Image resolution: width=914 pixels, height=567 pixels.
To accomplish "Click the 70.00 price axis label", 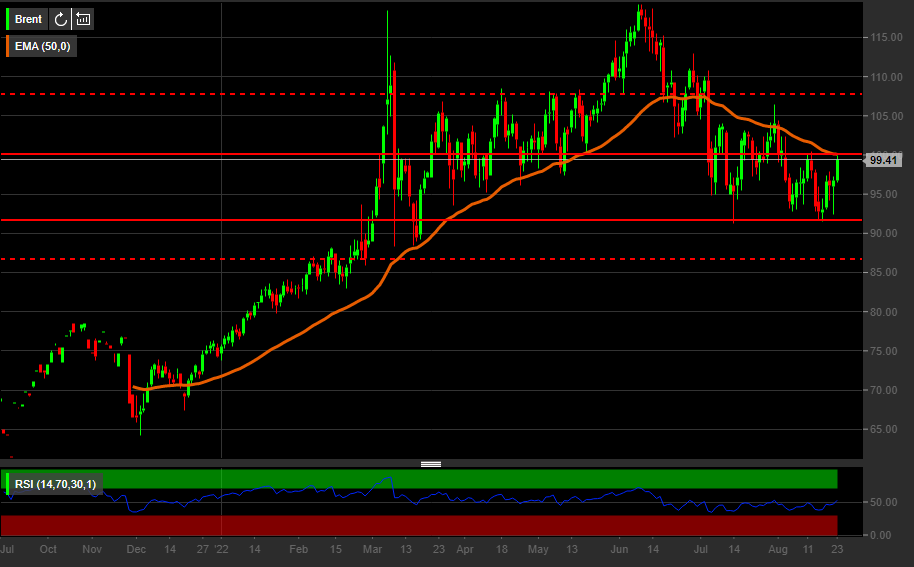I will point(886,390).
